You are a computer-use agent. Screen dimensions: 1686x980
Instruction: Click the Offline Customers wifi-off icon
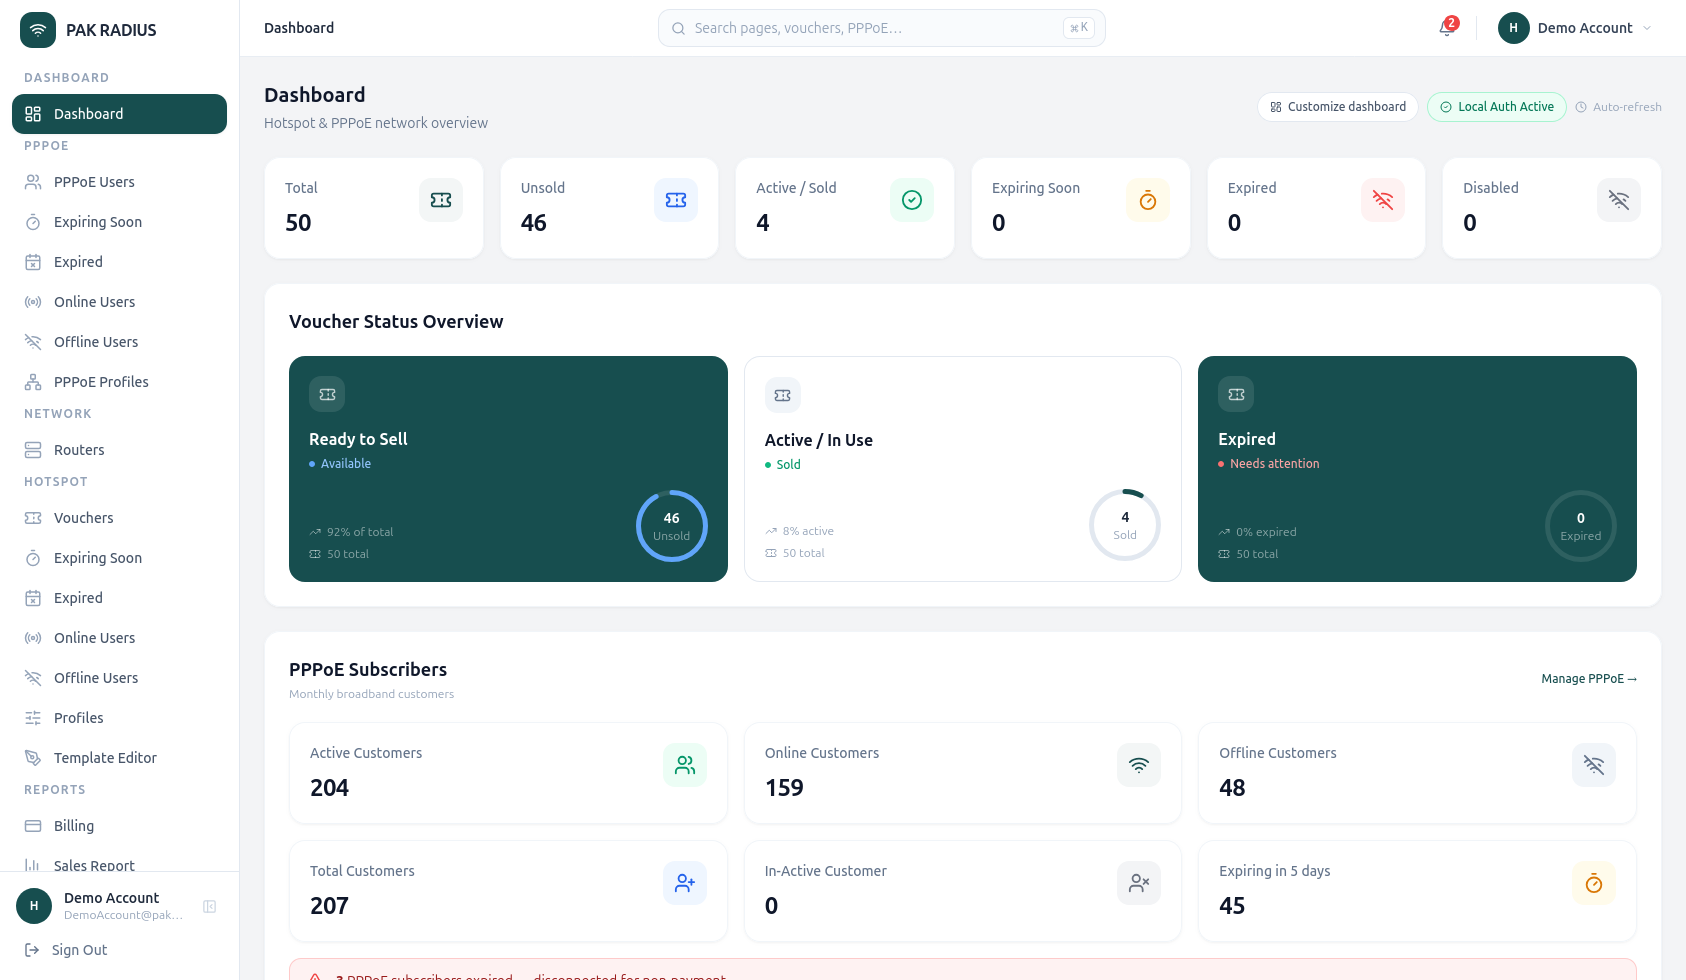click(x=1594, y=765)
